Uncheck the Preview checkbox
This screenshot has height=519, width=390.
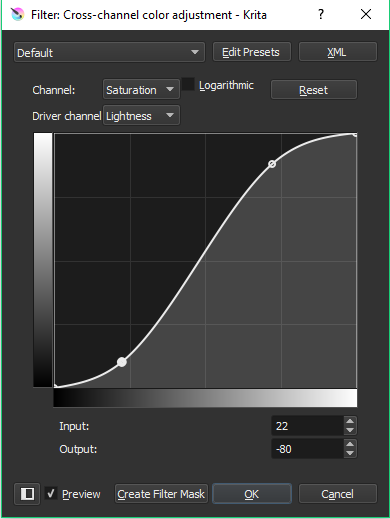pos(51,493)
